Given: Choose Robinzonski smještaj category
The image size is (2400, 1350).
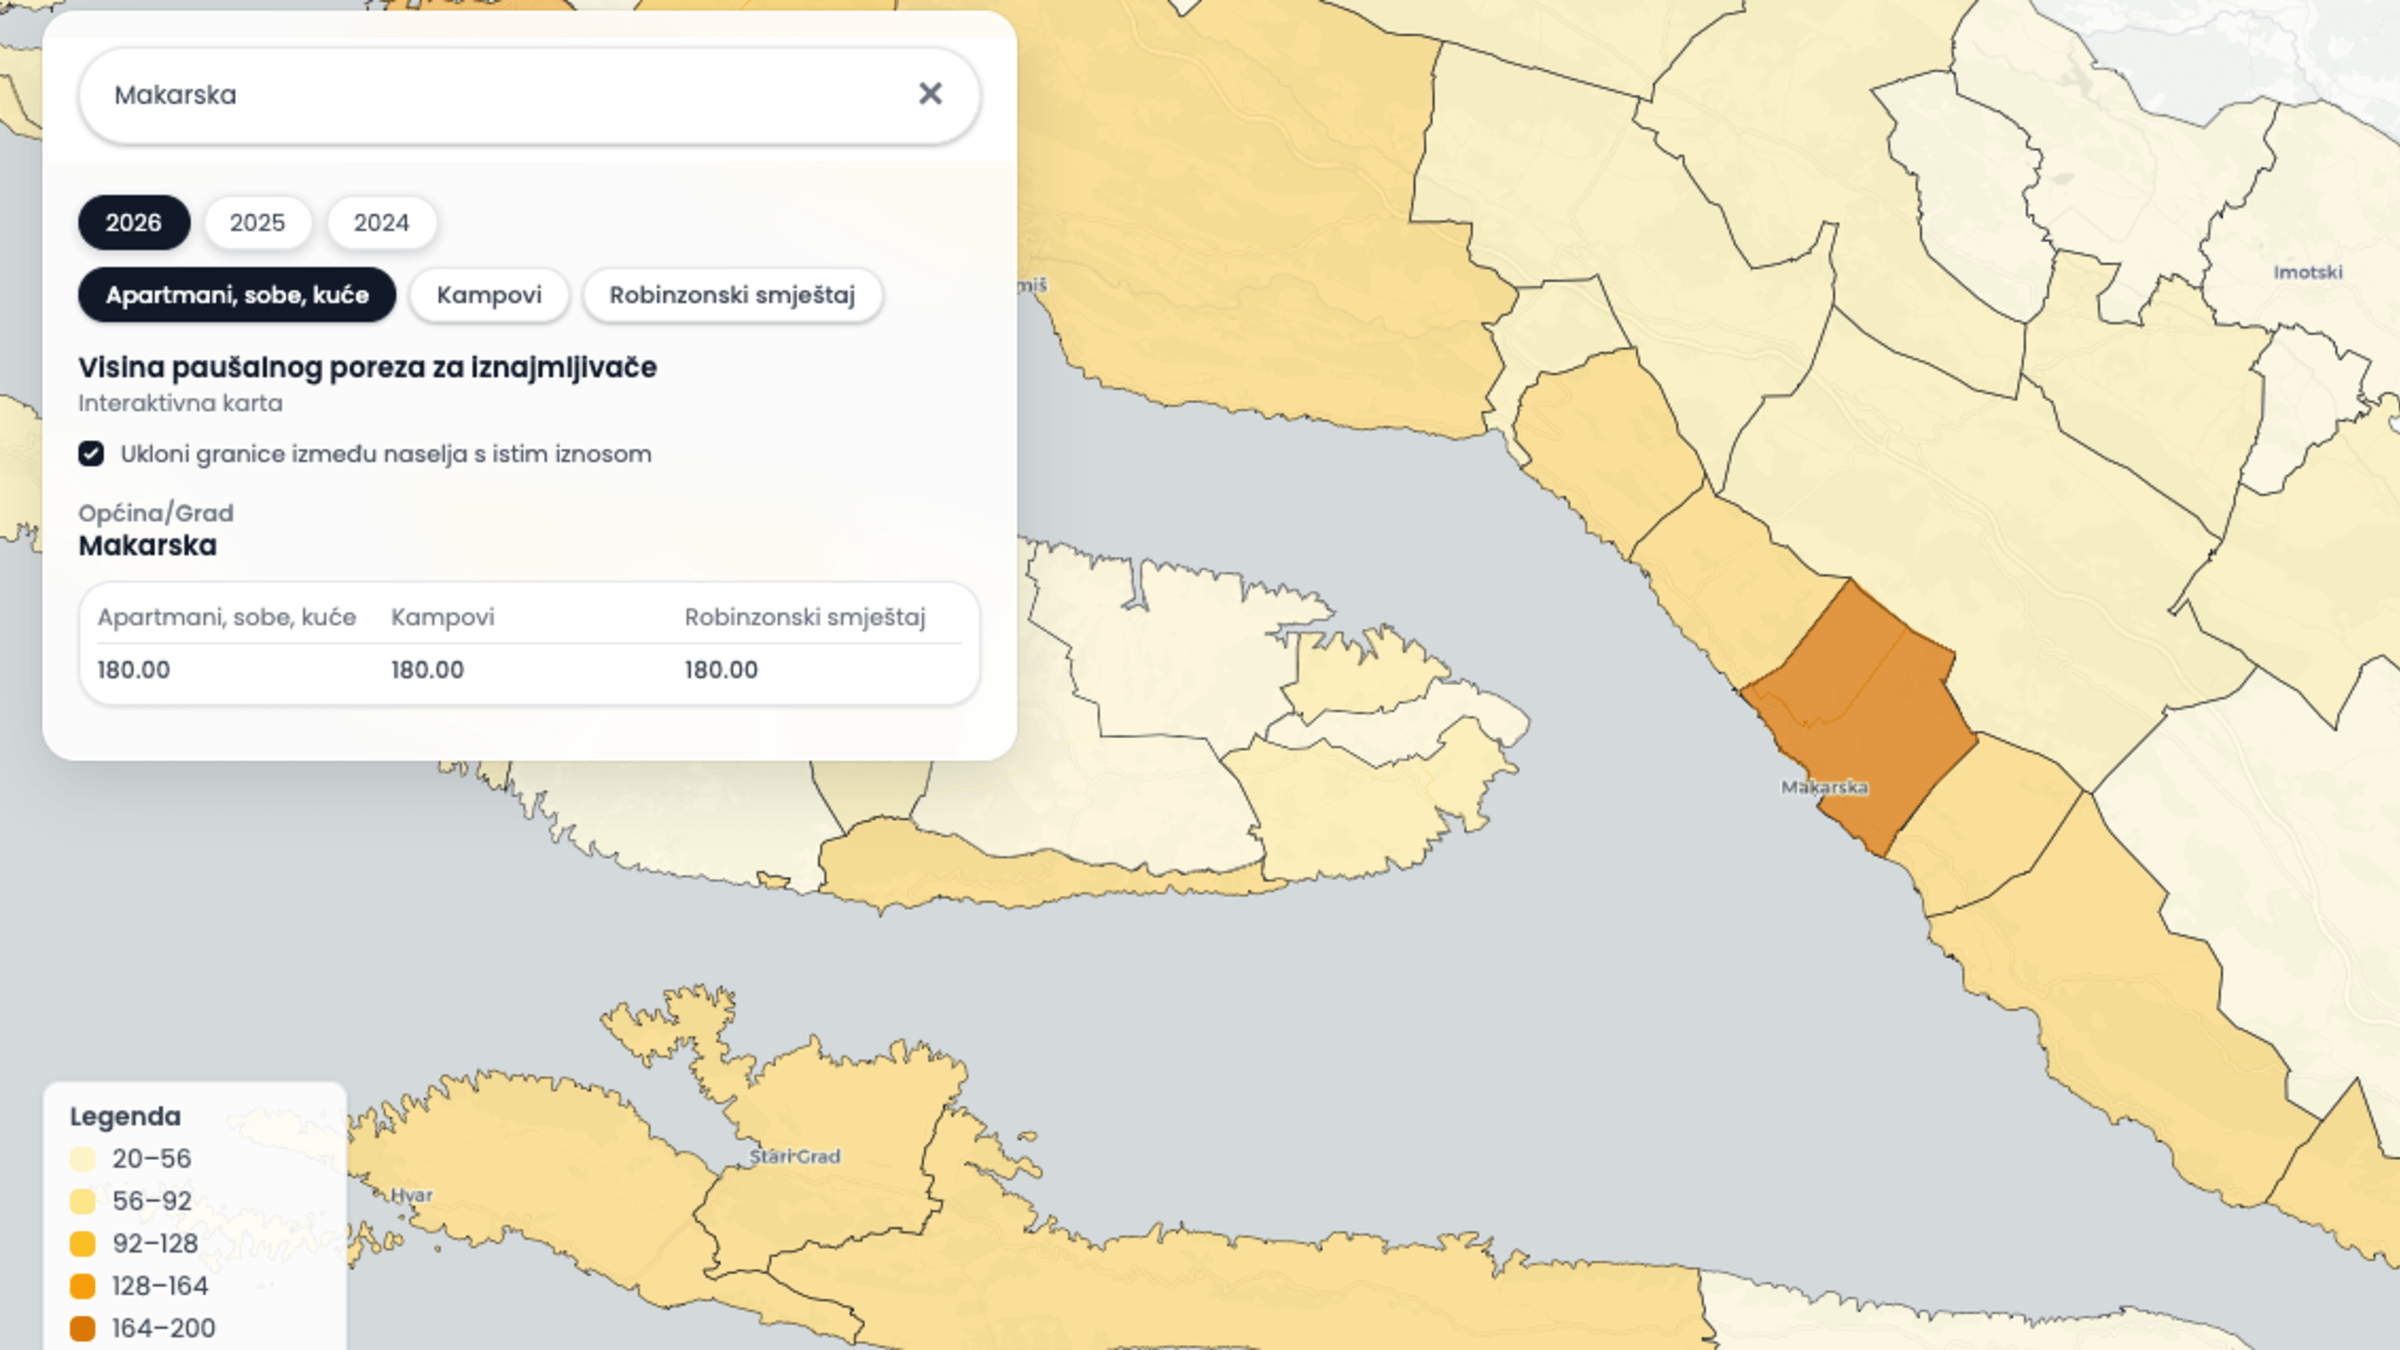Looking at the screenshot, I should 732,295.
